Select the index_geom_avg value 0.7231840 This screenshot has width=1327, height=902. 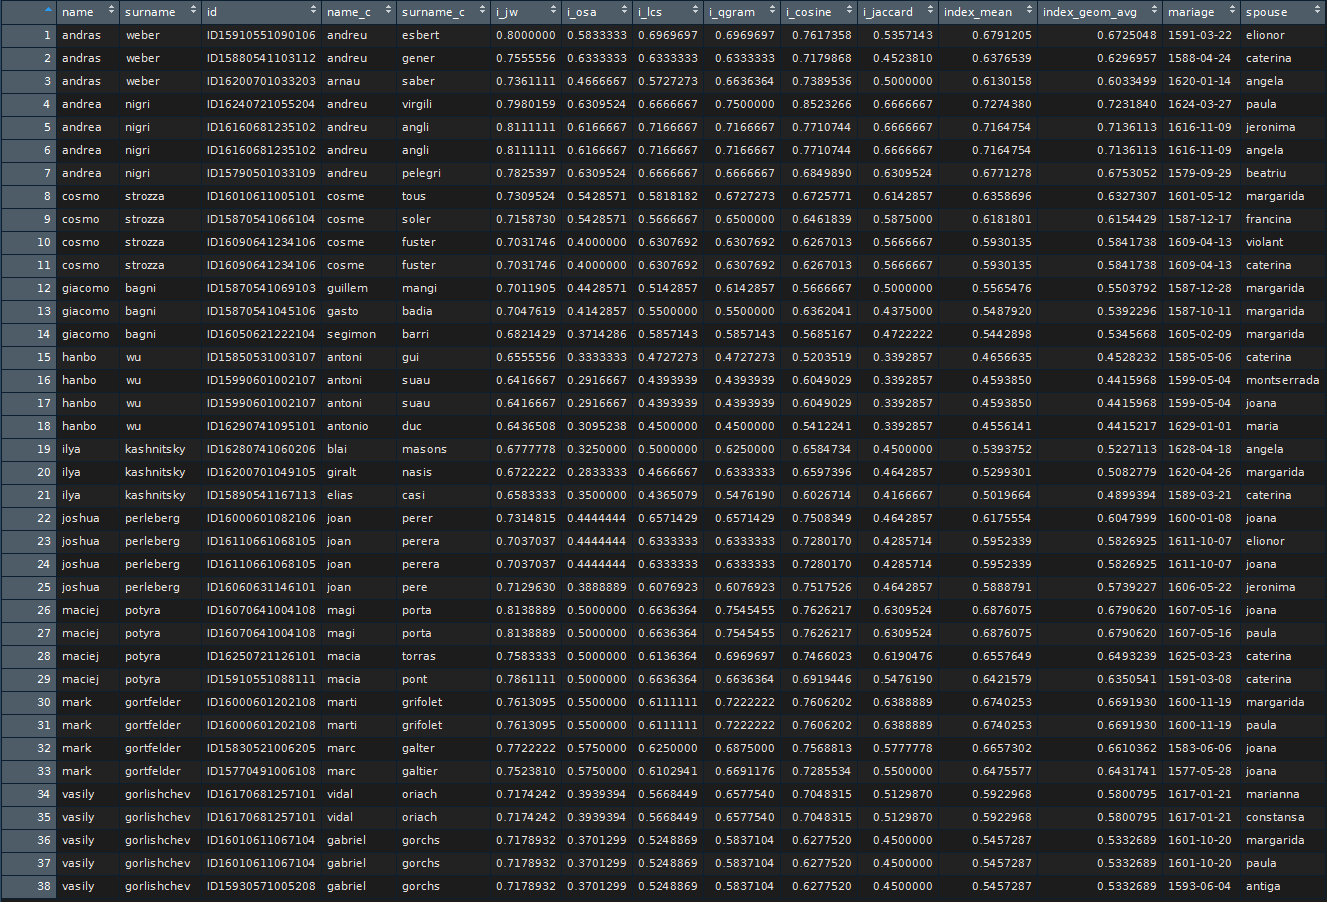coord(1126,104)
